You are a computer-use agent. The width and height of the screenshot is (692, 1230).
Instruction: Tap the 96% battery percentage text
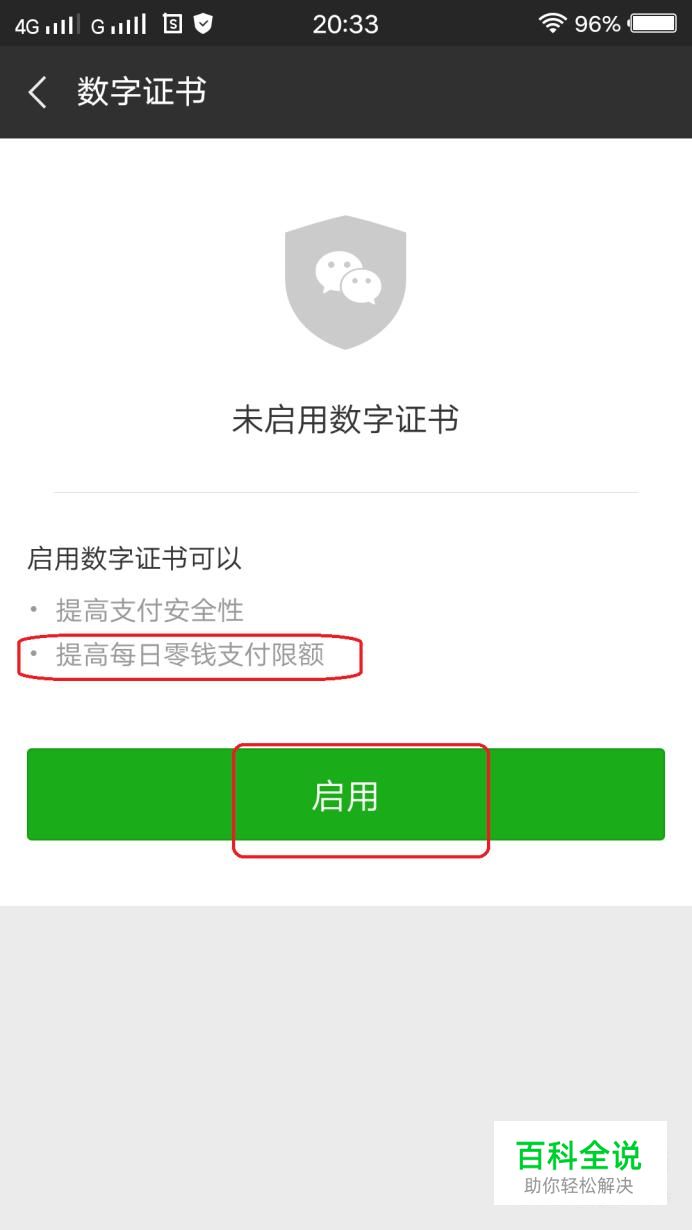coord(597,24)
